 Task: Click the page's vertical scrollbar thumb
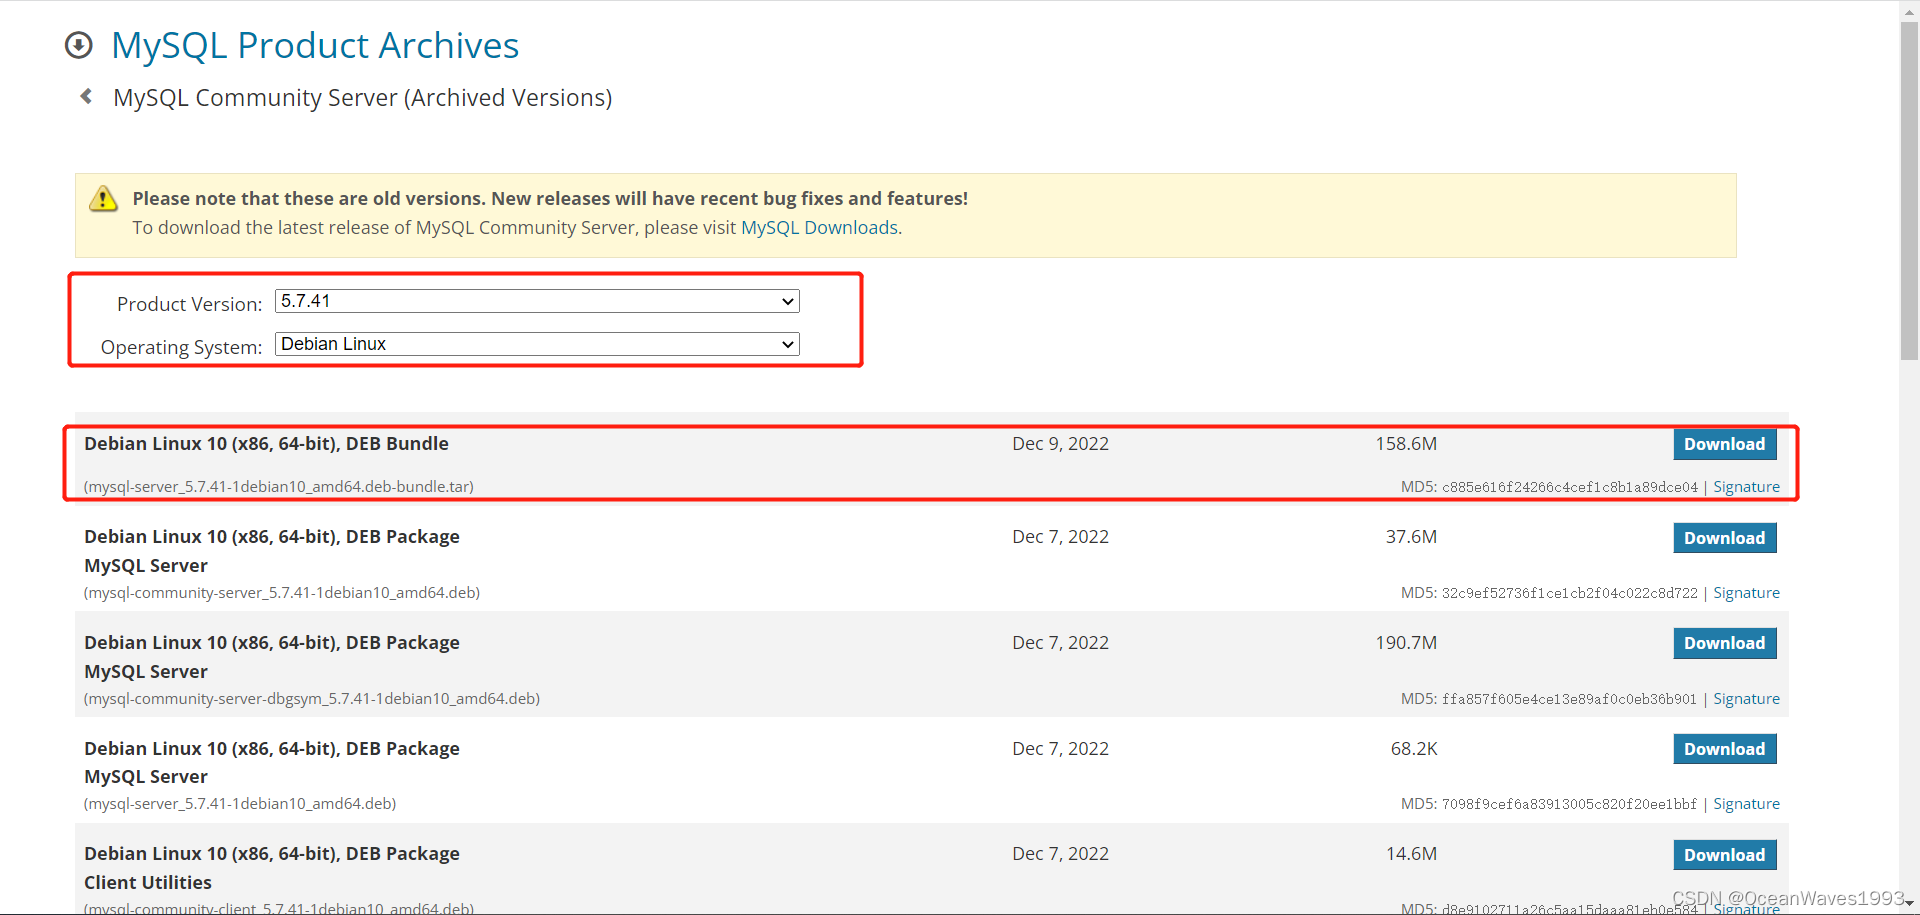point(1909,190)
